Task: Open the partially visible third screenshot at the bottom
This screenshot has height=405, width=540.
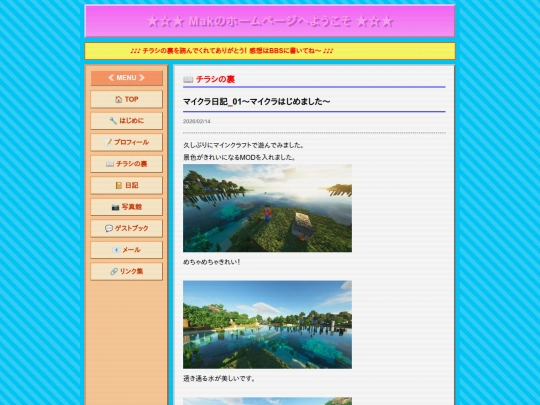Action: (268, 401)
